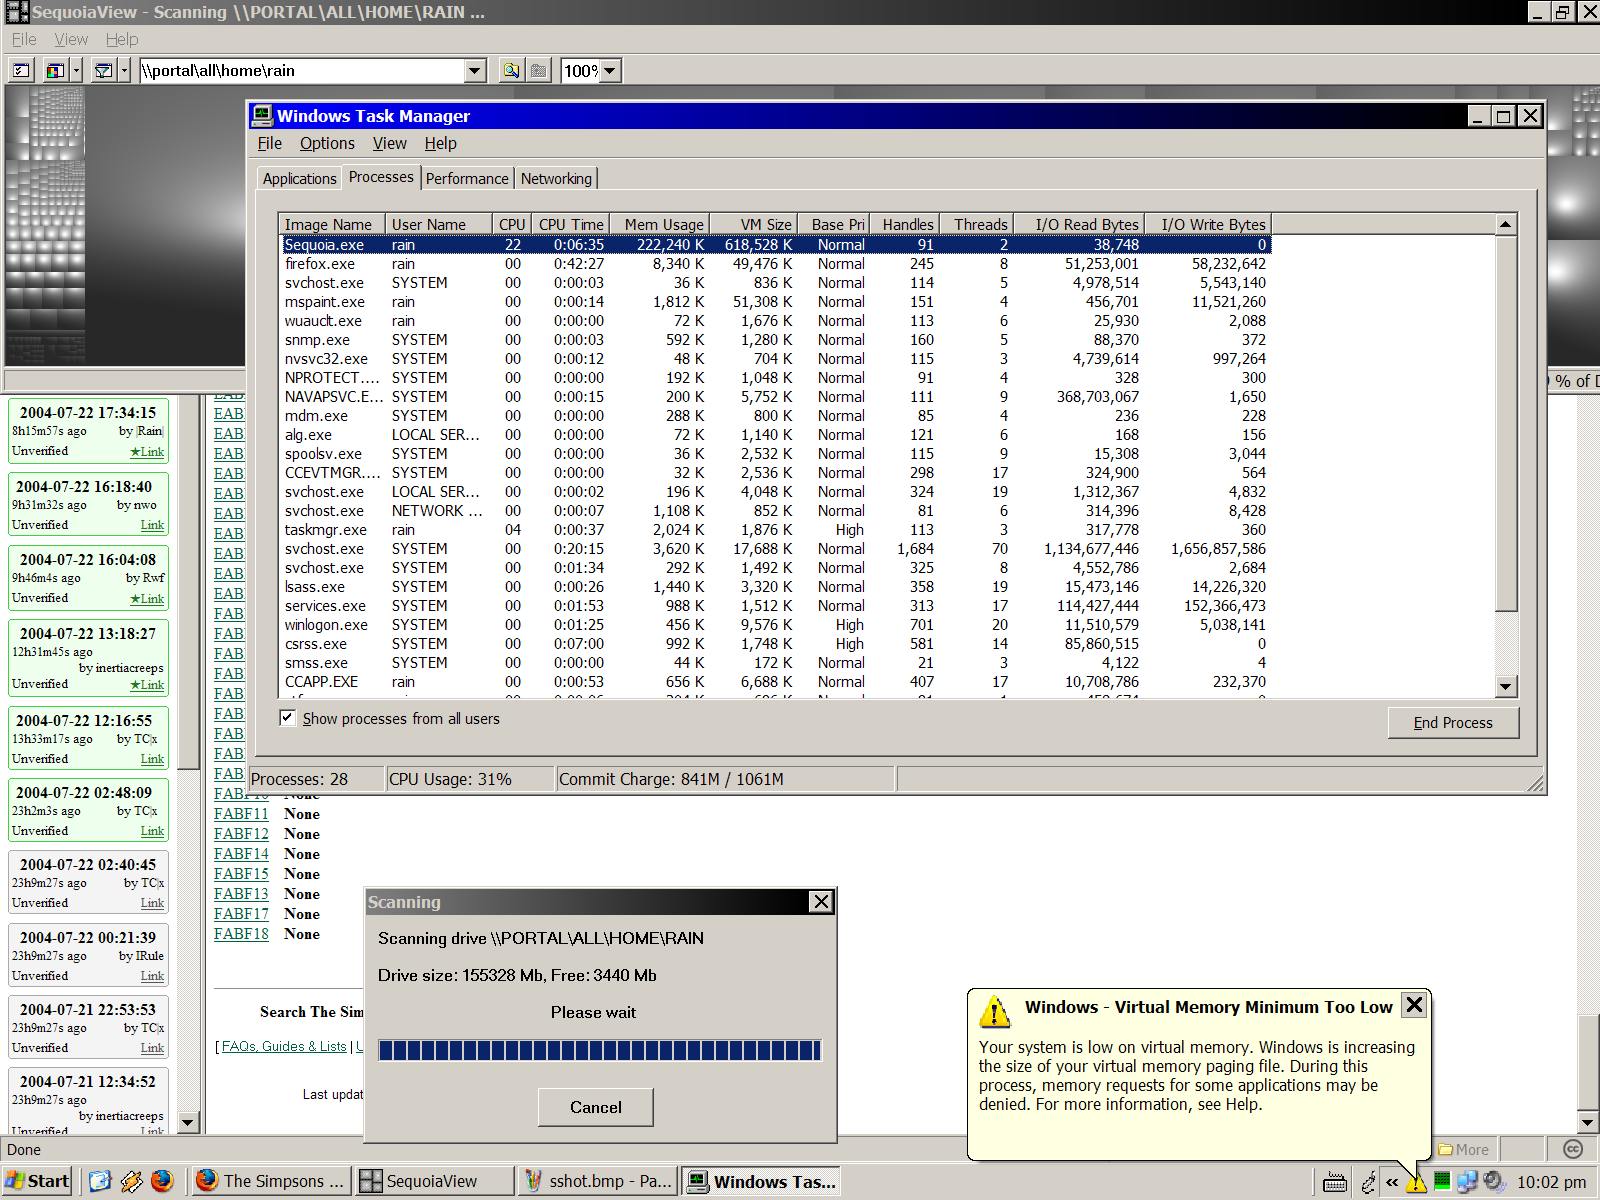Click Link in the 2004-07-22 12:16:55 entry
Screen dimensions: 1600x1200
152,759
